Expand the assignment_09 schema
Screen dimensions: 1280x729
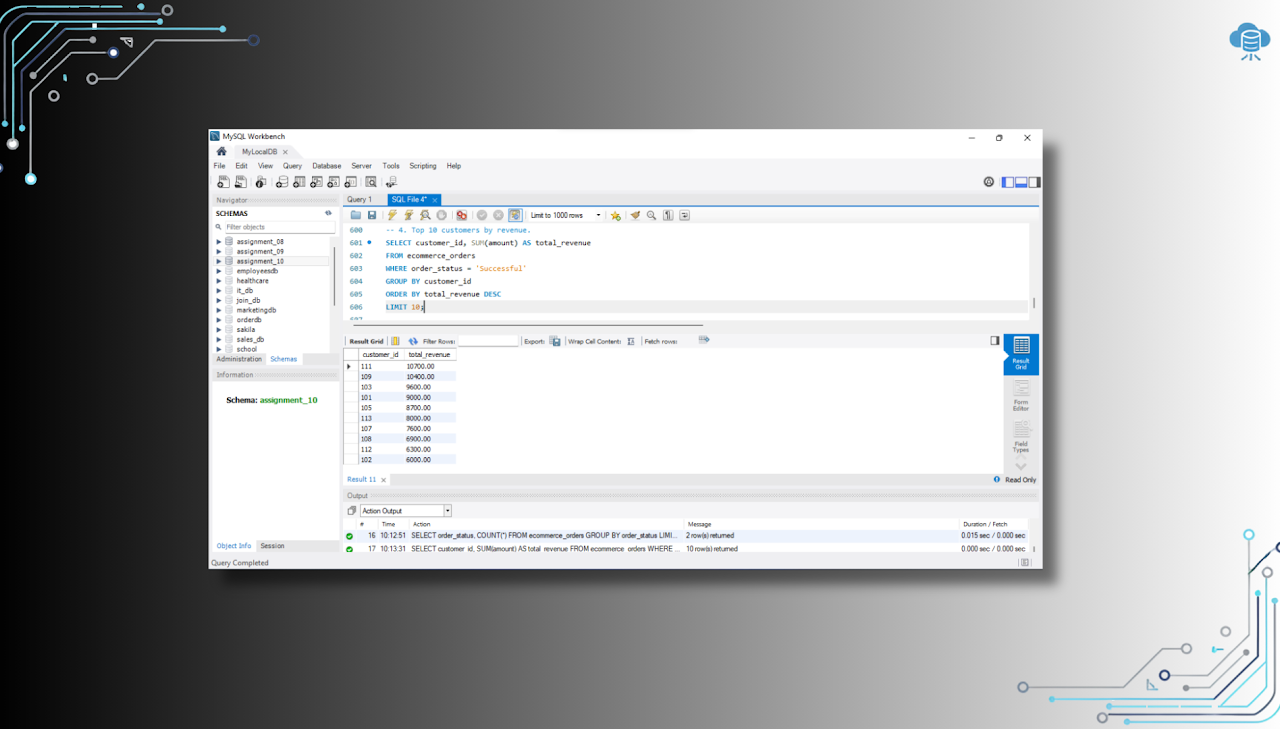coord(219,252)
